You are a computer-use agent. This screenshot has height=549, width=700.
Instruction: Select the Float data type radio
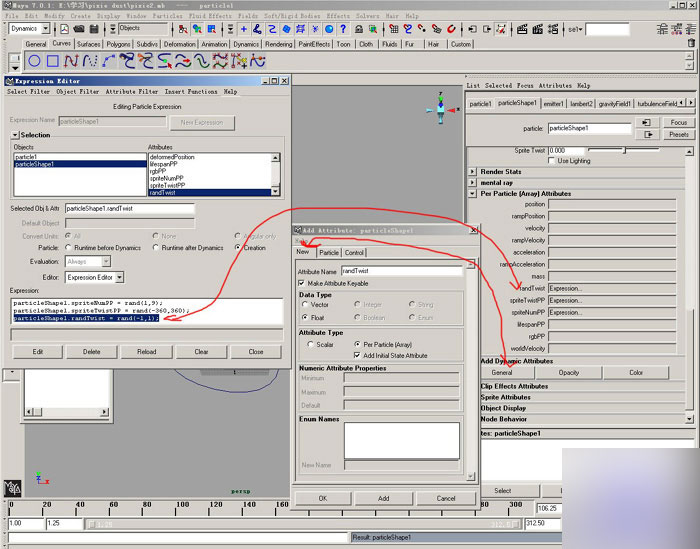(305, 317)
